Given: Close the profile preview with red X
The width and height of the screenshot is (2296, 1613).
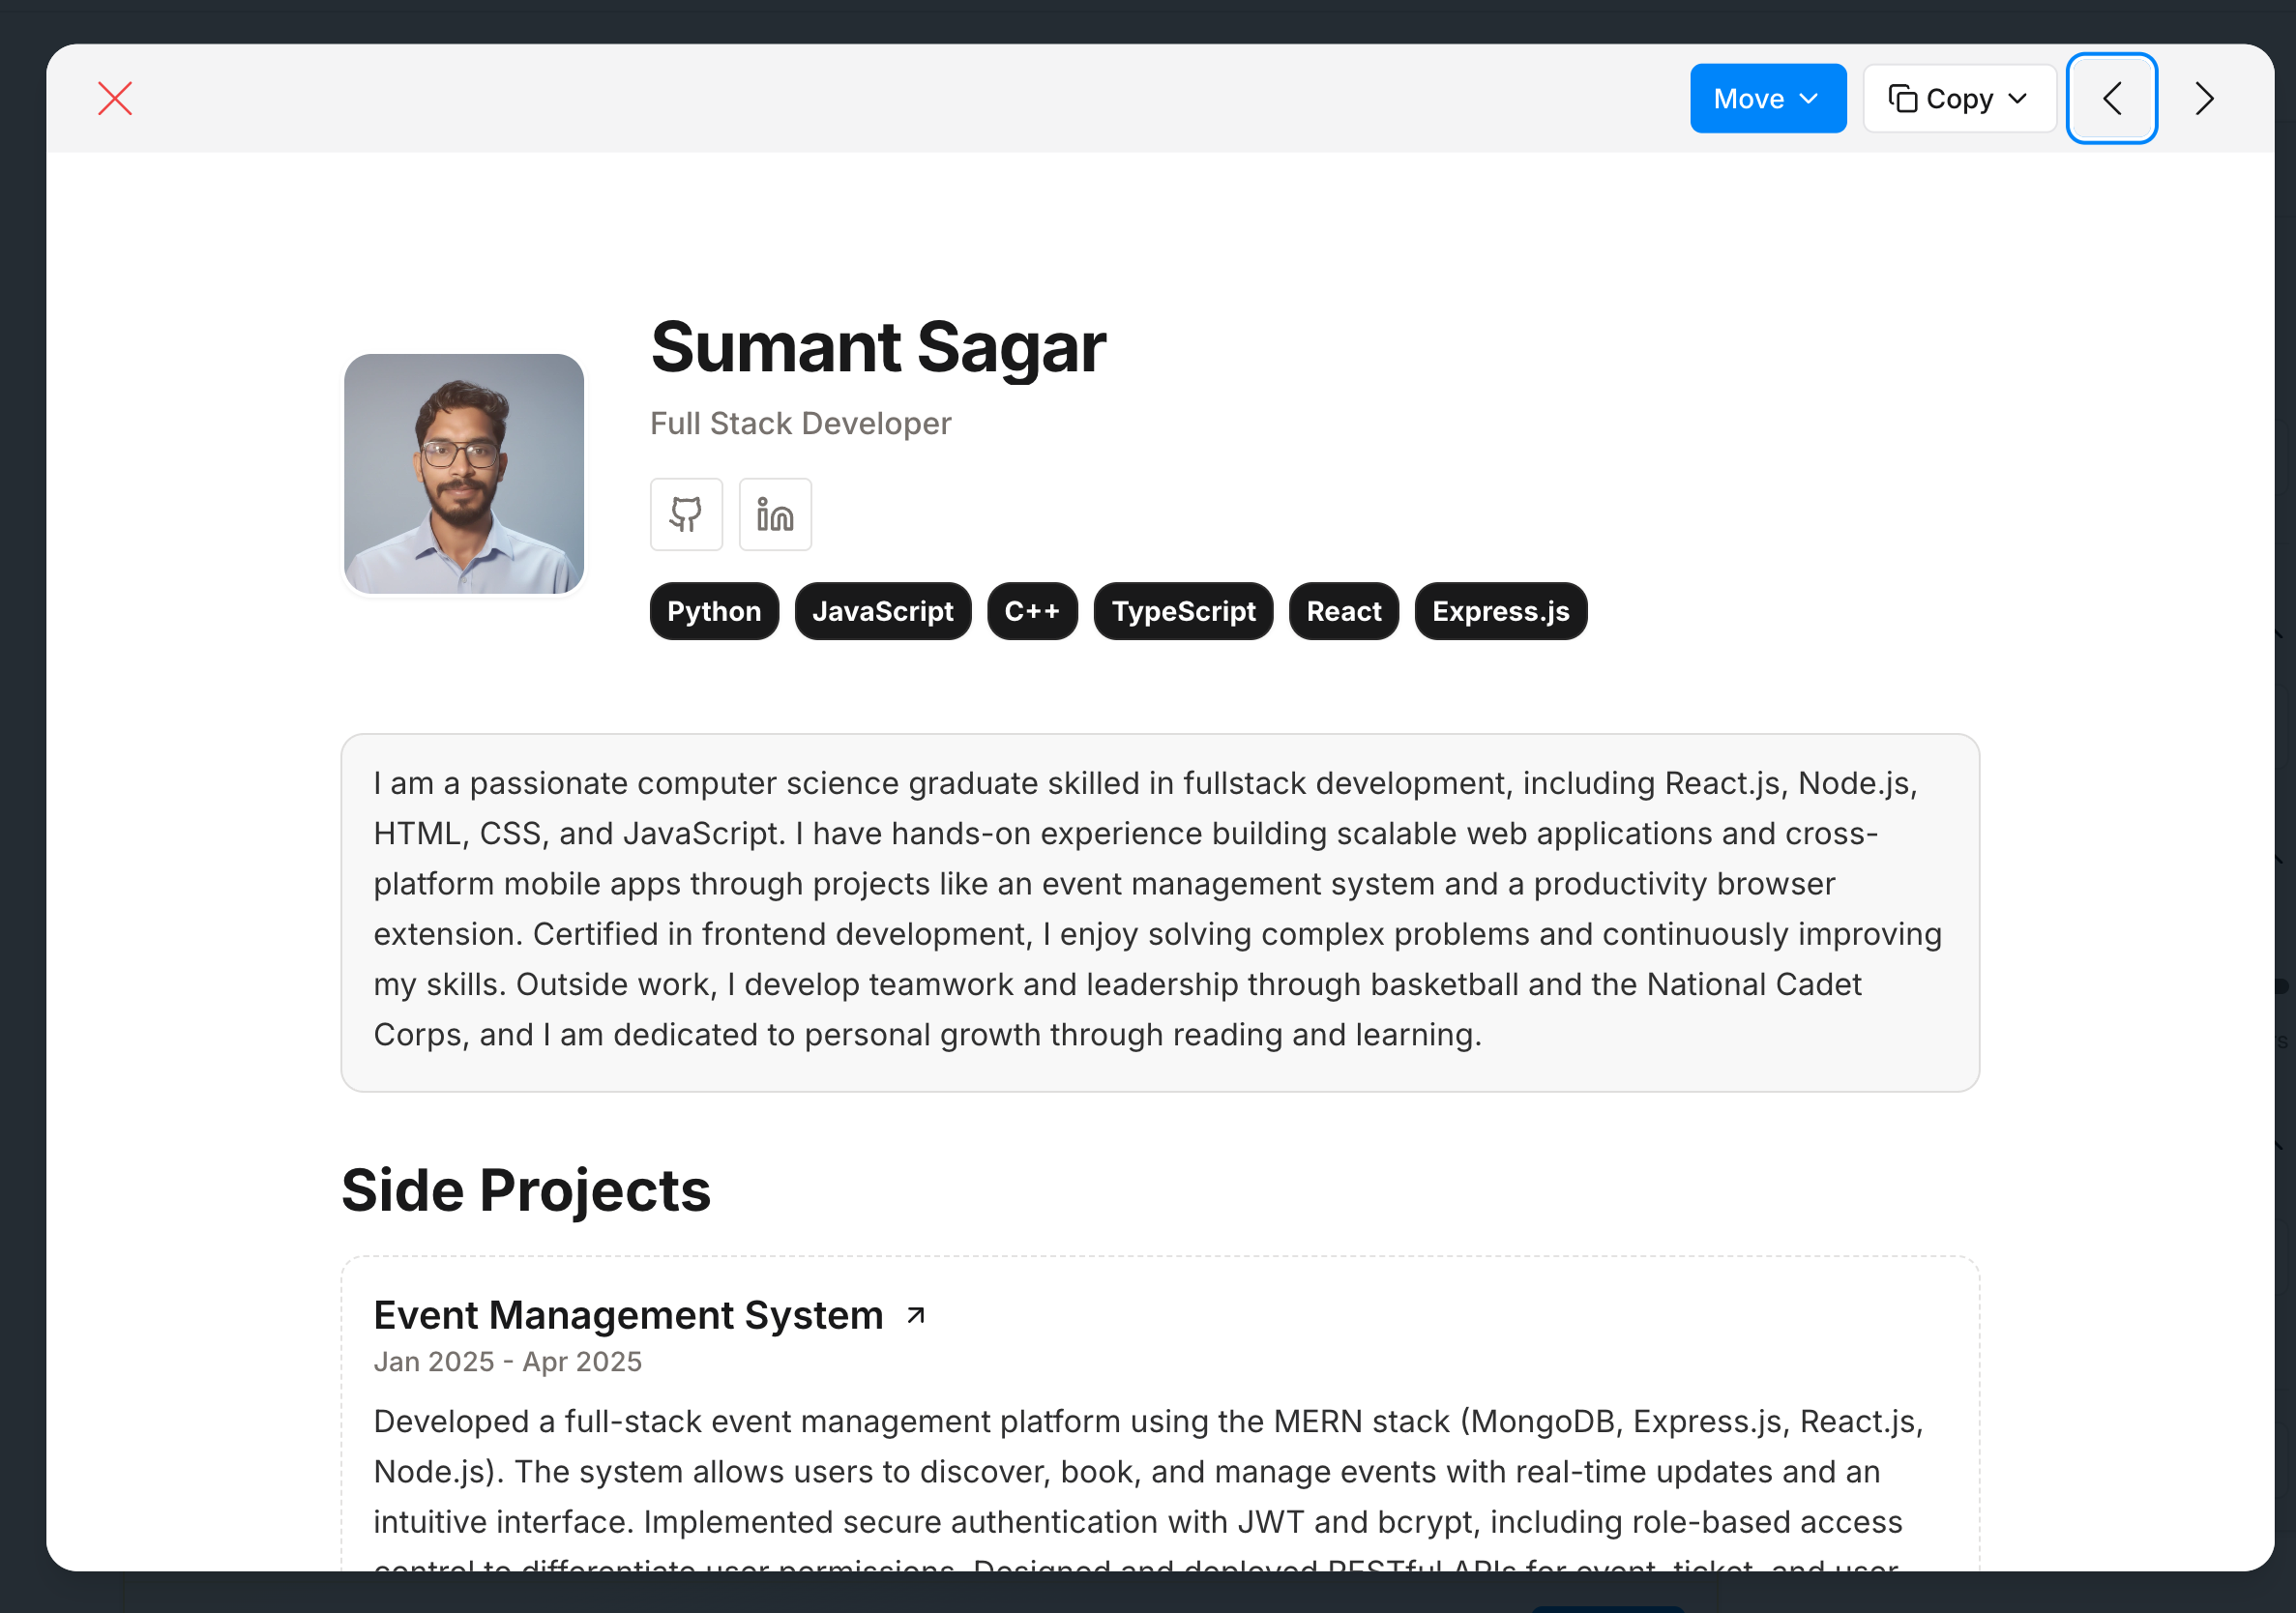Looking at the screenshot, I should click(115, 98).
